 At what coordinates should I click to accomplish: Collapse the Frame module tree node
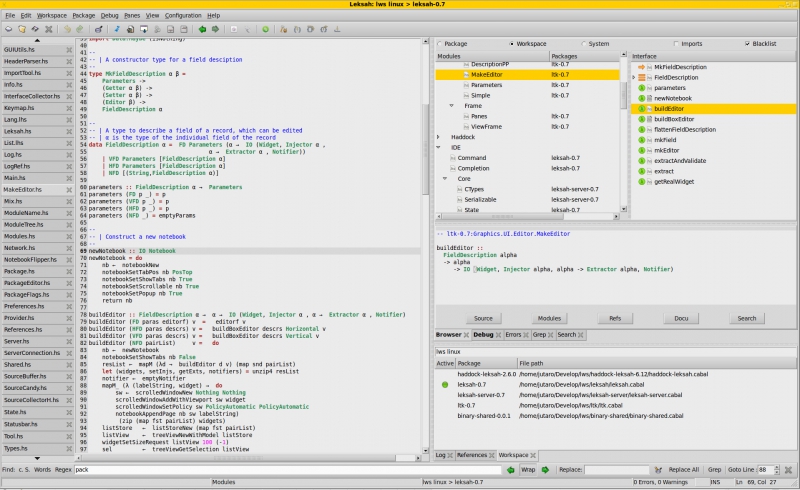[x=452, y=106]
